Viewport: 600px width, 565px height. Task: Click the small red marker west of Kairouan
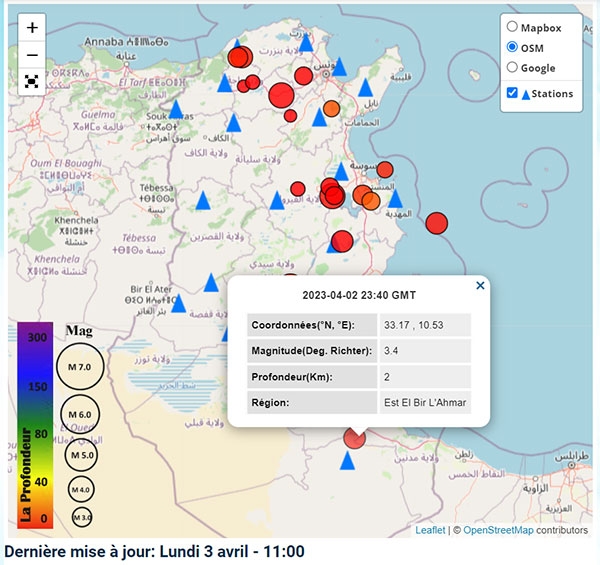click(298, 189)
